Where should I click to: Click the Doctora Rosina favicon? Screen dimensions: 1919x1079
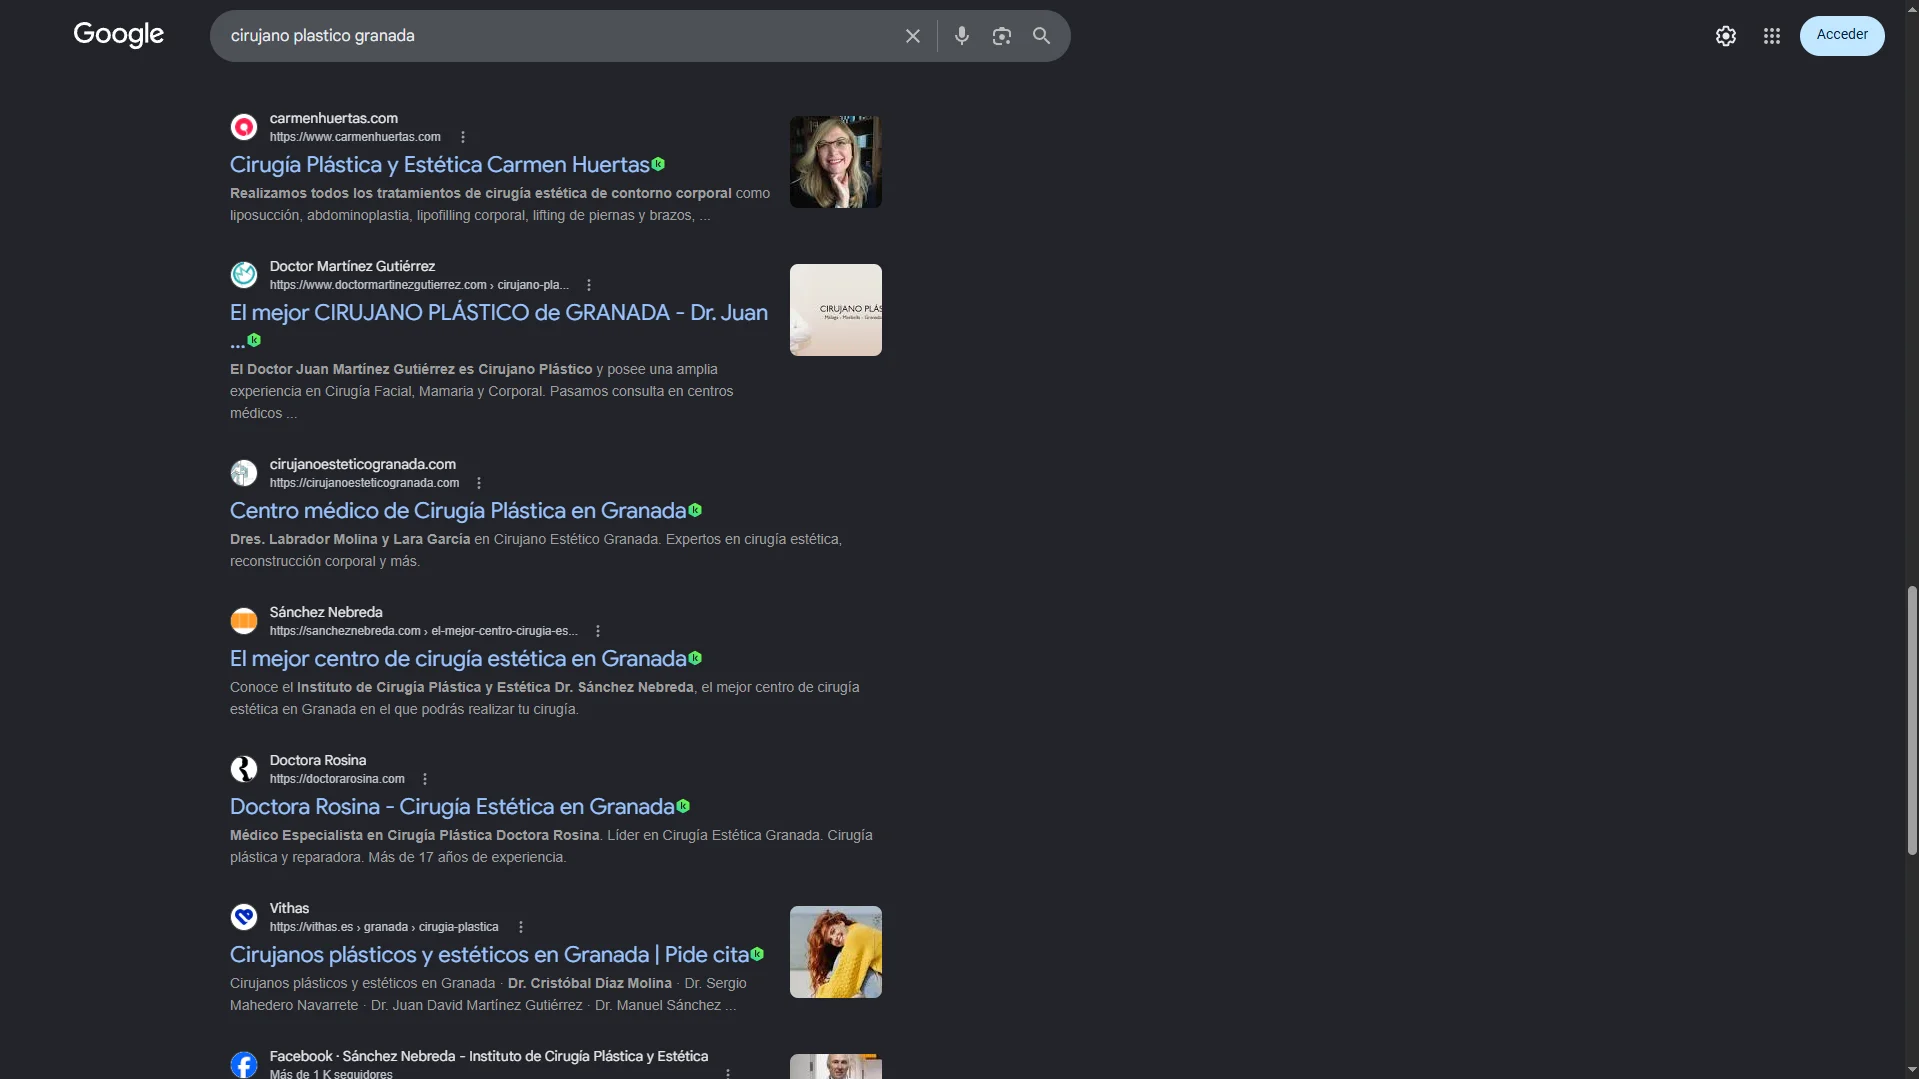244,768
